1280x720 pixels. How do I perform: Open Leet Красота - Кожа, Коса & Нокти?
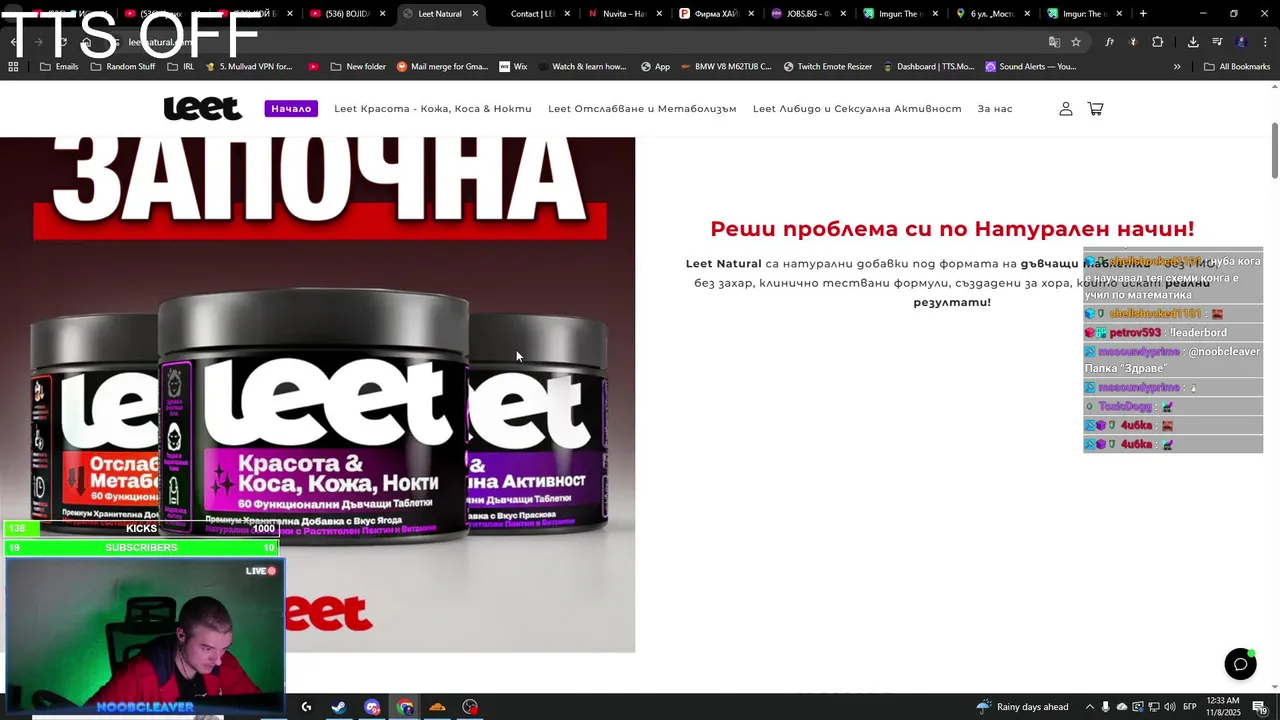433,108
